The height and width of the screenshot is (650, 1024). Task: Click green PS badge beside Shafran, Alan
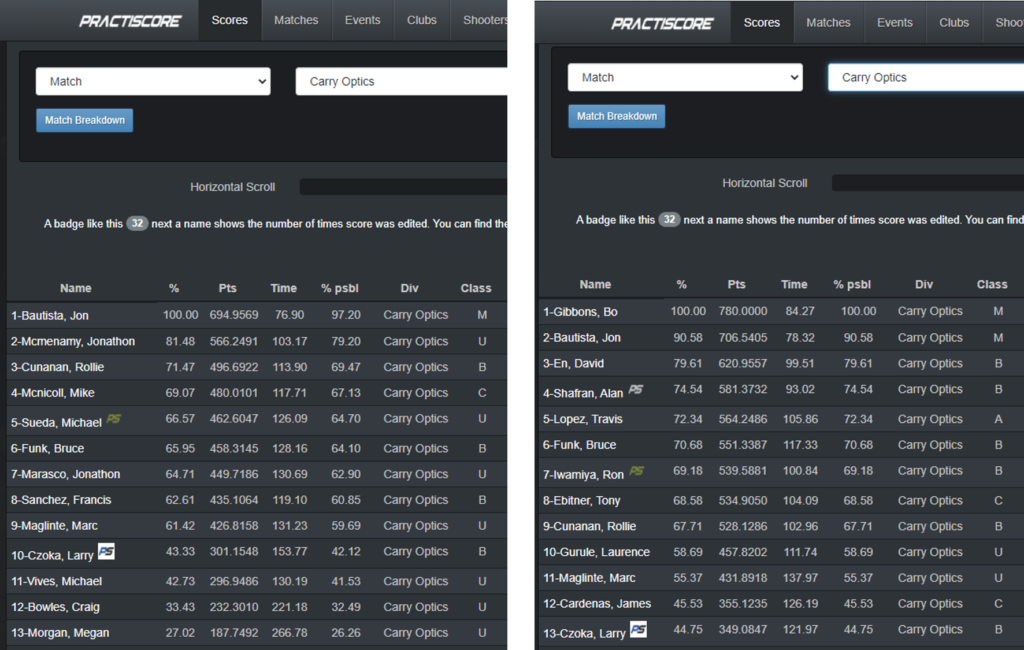[636, 389]
